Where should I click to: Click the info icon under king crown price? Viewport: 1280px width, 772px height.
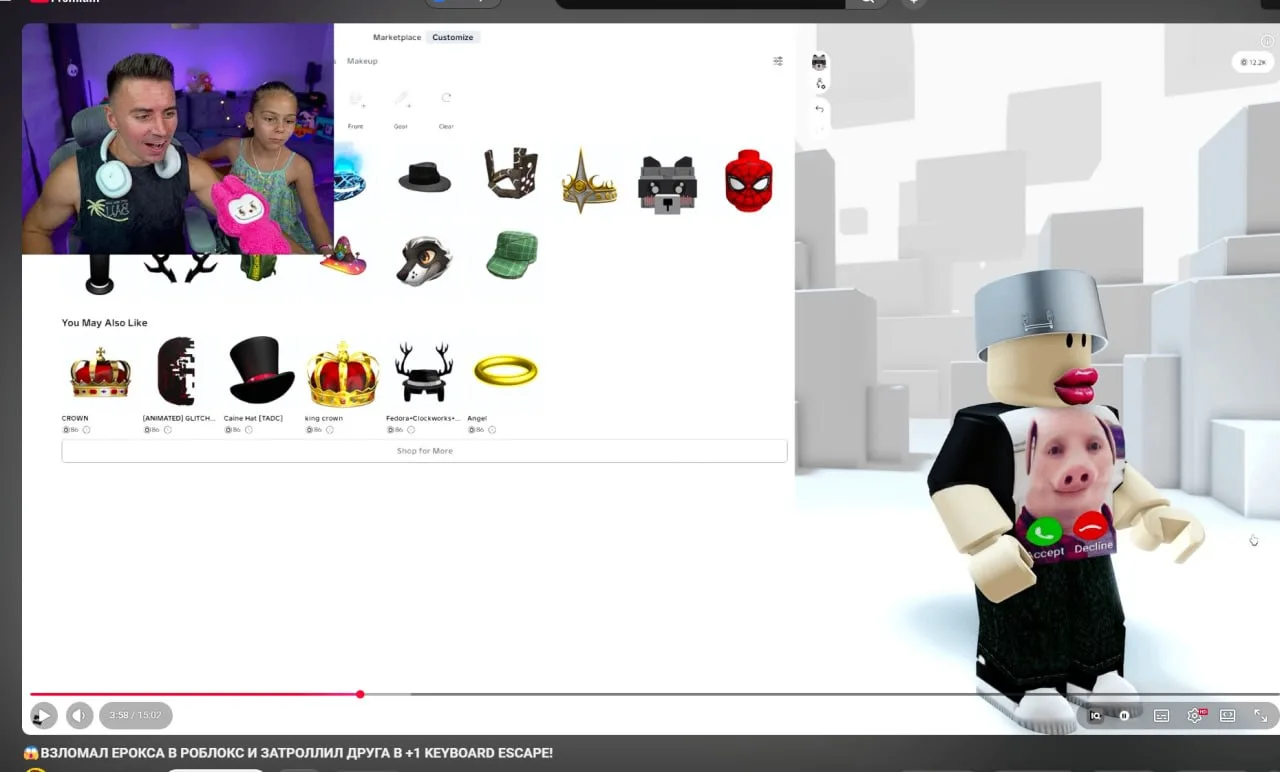[x=329, y=430]
